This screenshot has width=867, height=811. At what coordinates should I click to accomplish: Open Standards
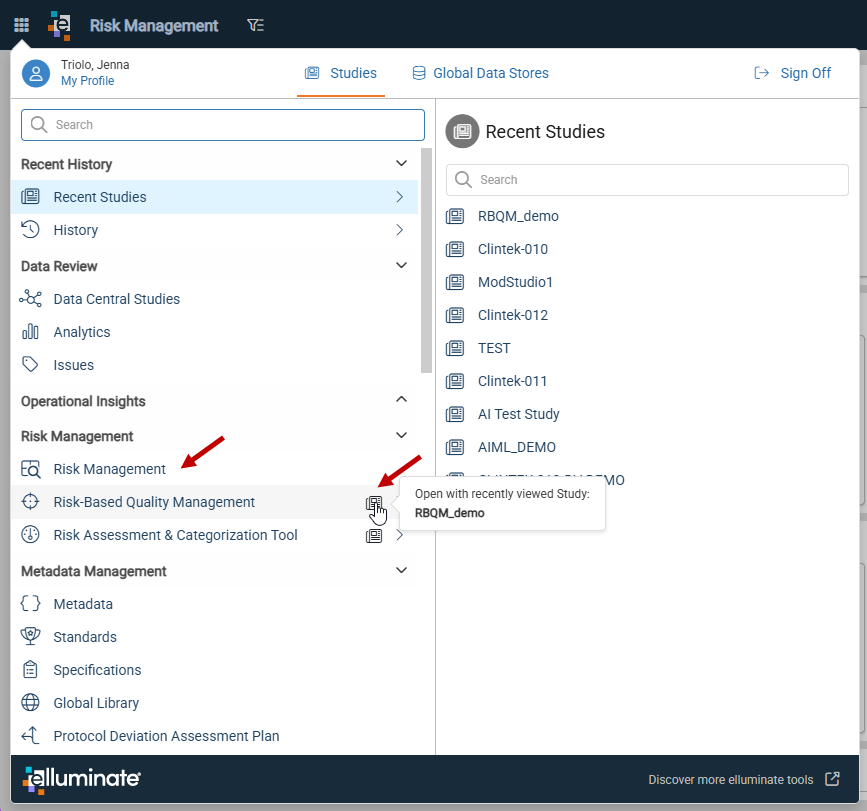pyautogui.click(x=85, y=637)
